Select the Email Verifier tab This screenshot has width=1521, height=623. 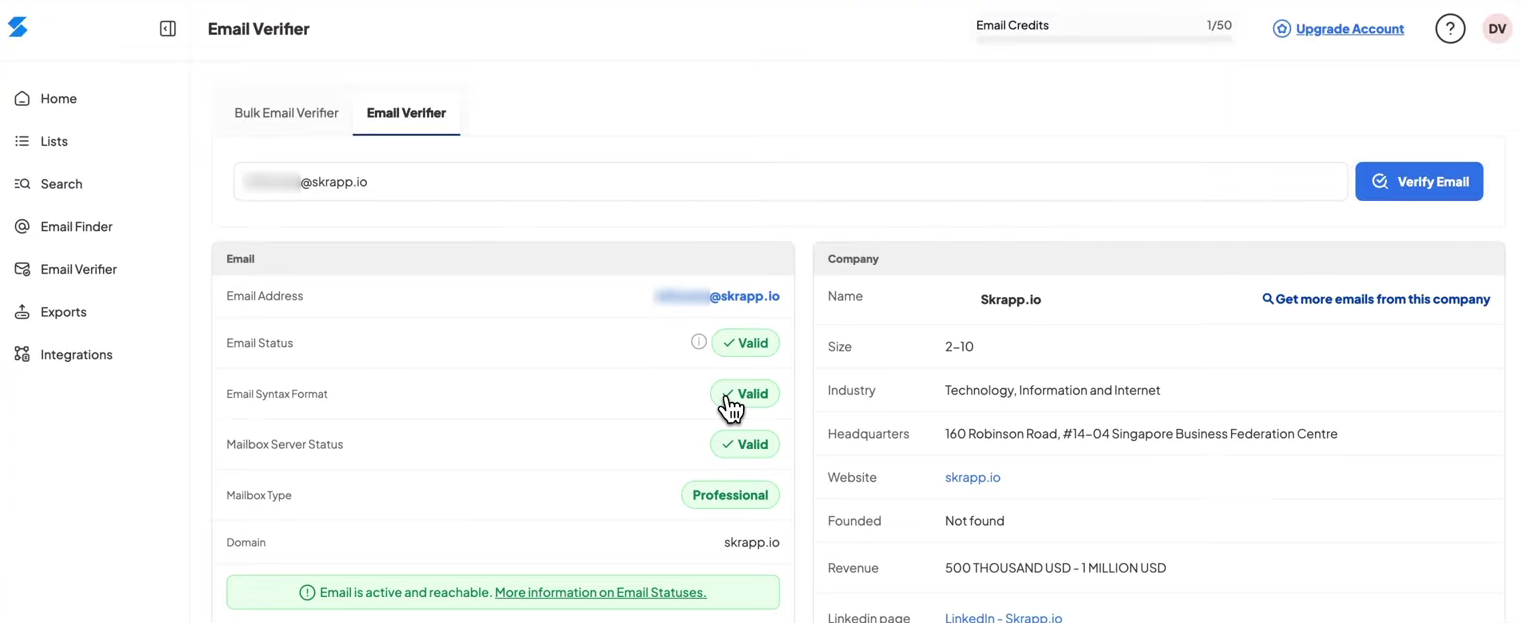tap(406, 113)
